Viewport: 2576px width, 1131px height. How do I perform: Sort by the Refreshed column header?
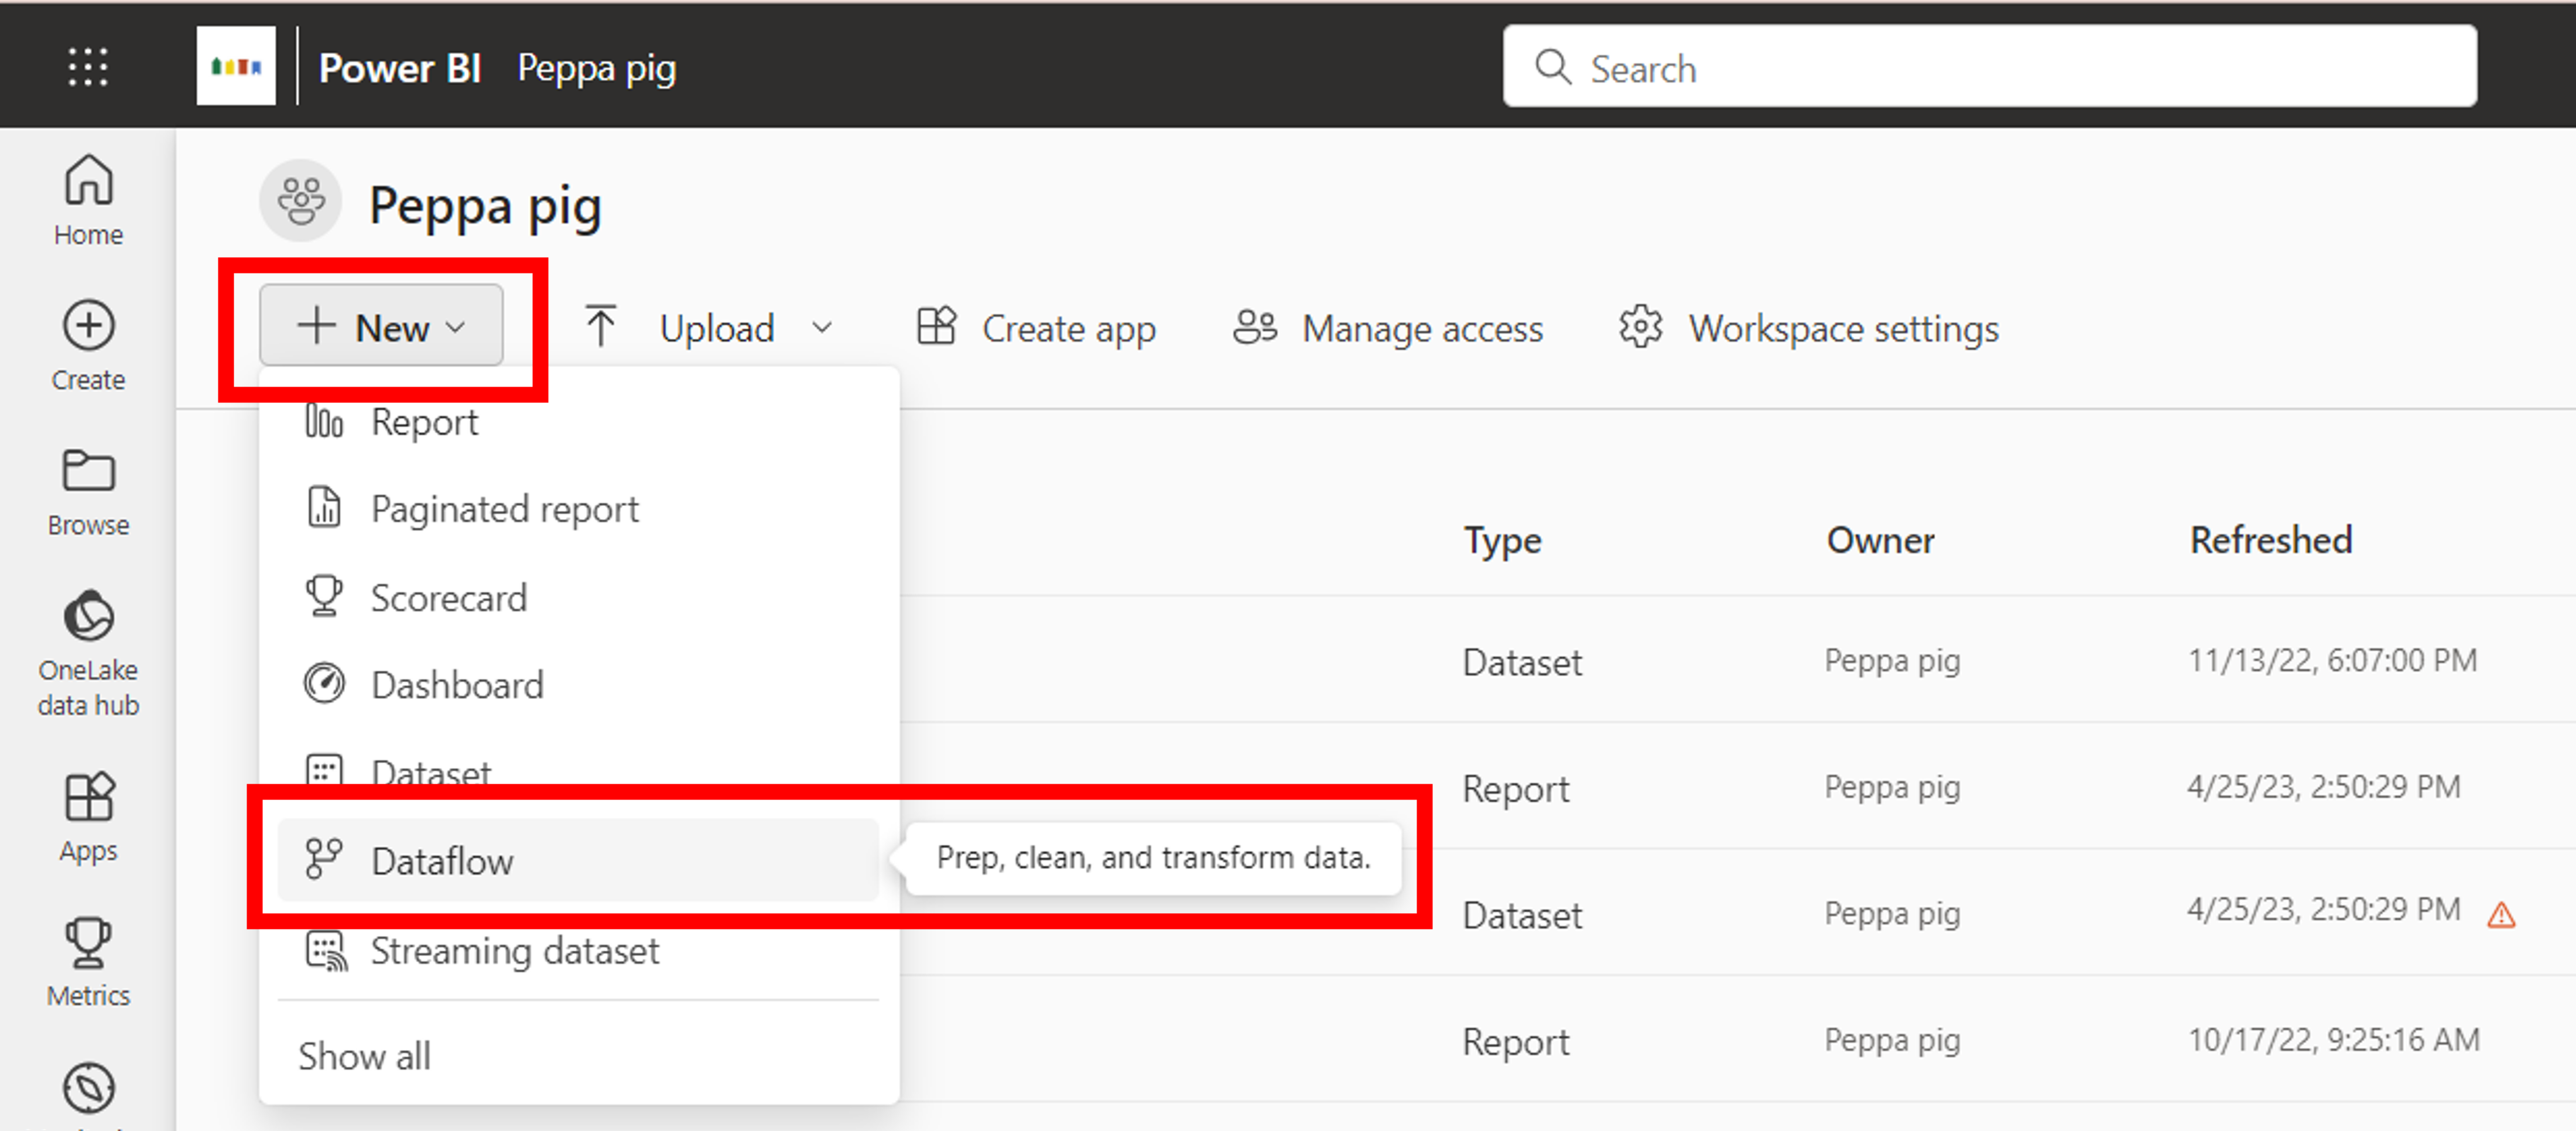click(x=2271, y=540)
